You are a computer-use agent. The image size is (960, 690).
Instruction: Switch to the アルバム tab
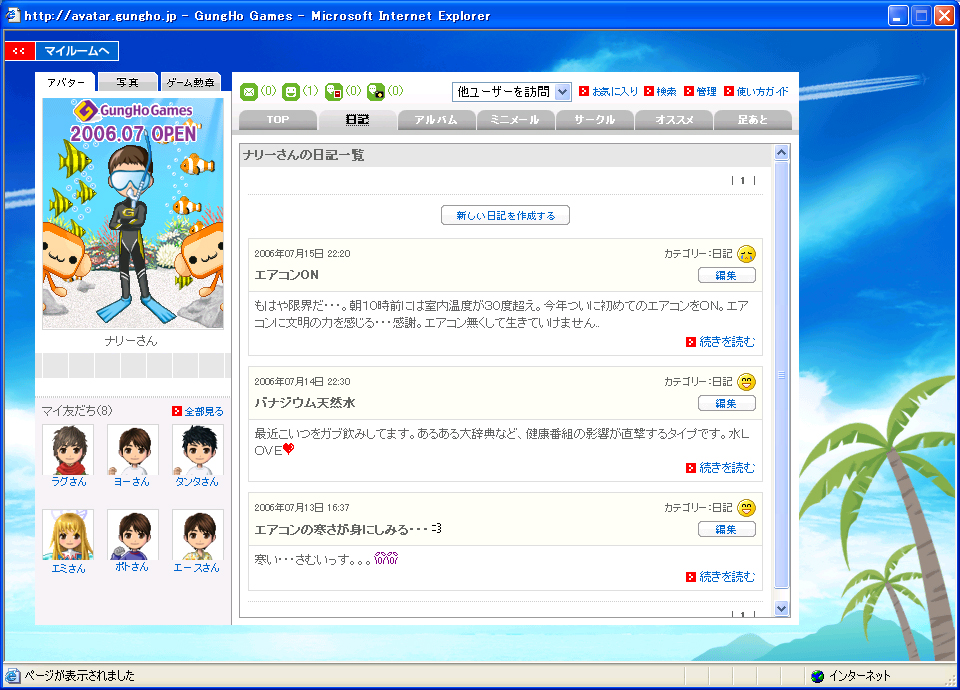point(436,120)
